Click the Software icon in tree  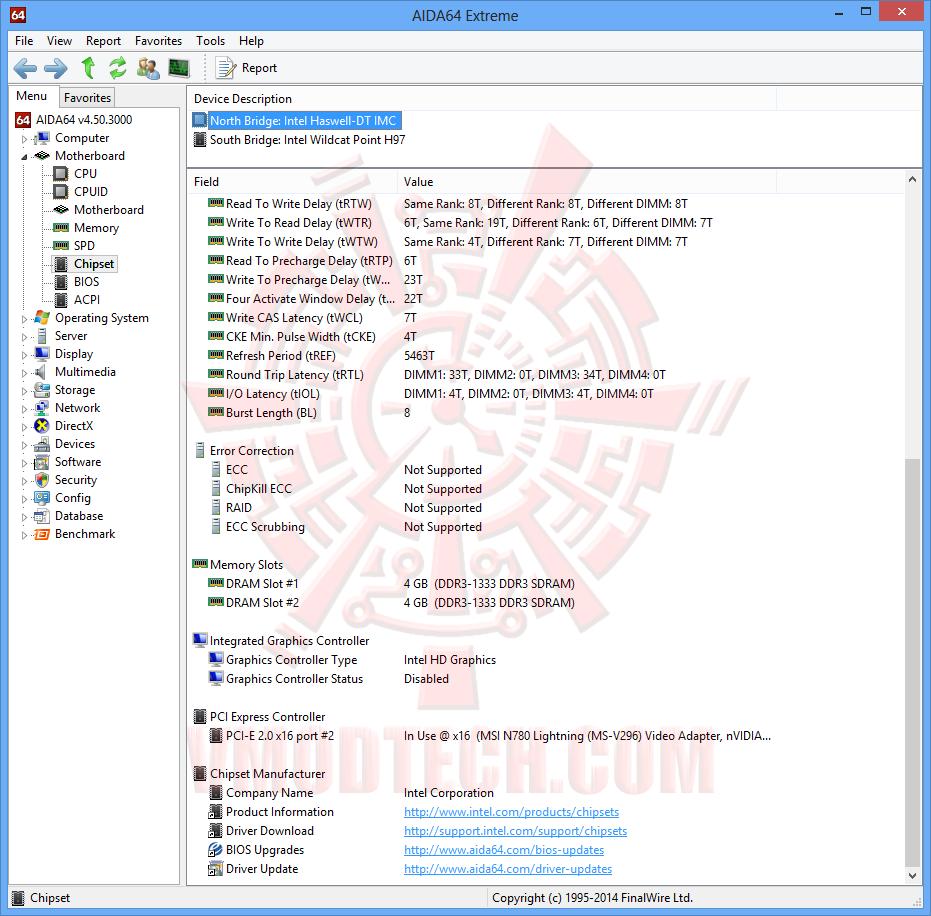(x=42, y=462)
